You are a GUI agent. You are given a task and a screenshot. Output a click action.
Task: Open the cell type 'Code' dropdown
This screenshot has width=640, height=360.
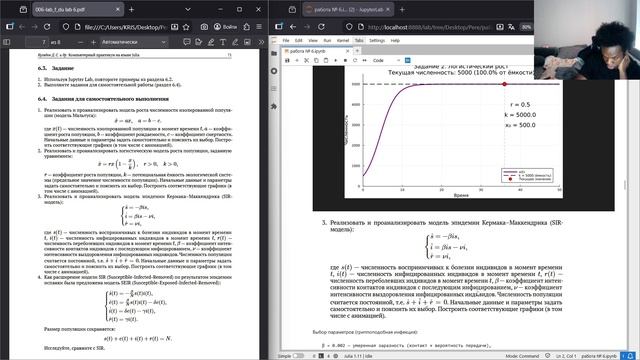[386, 60]
